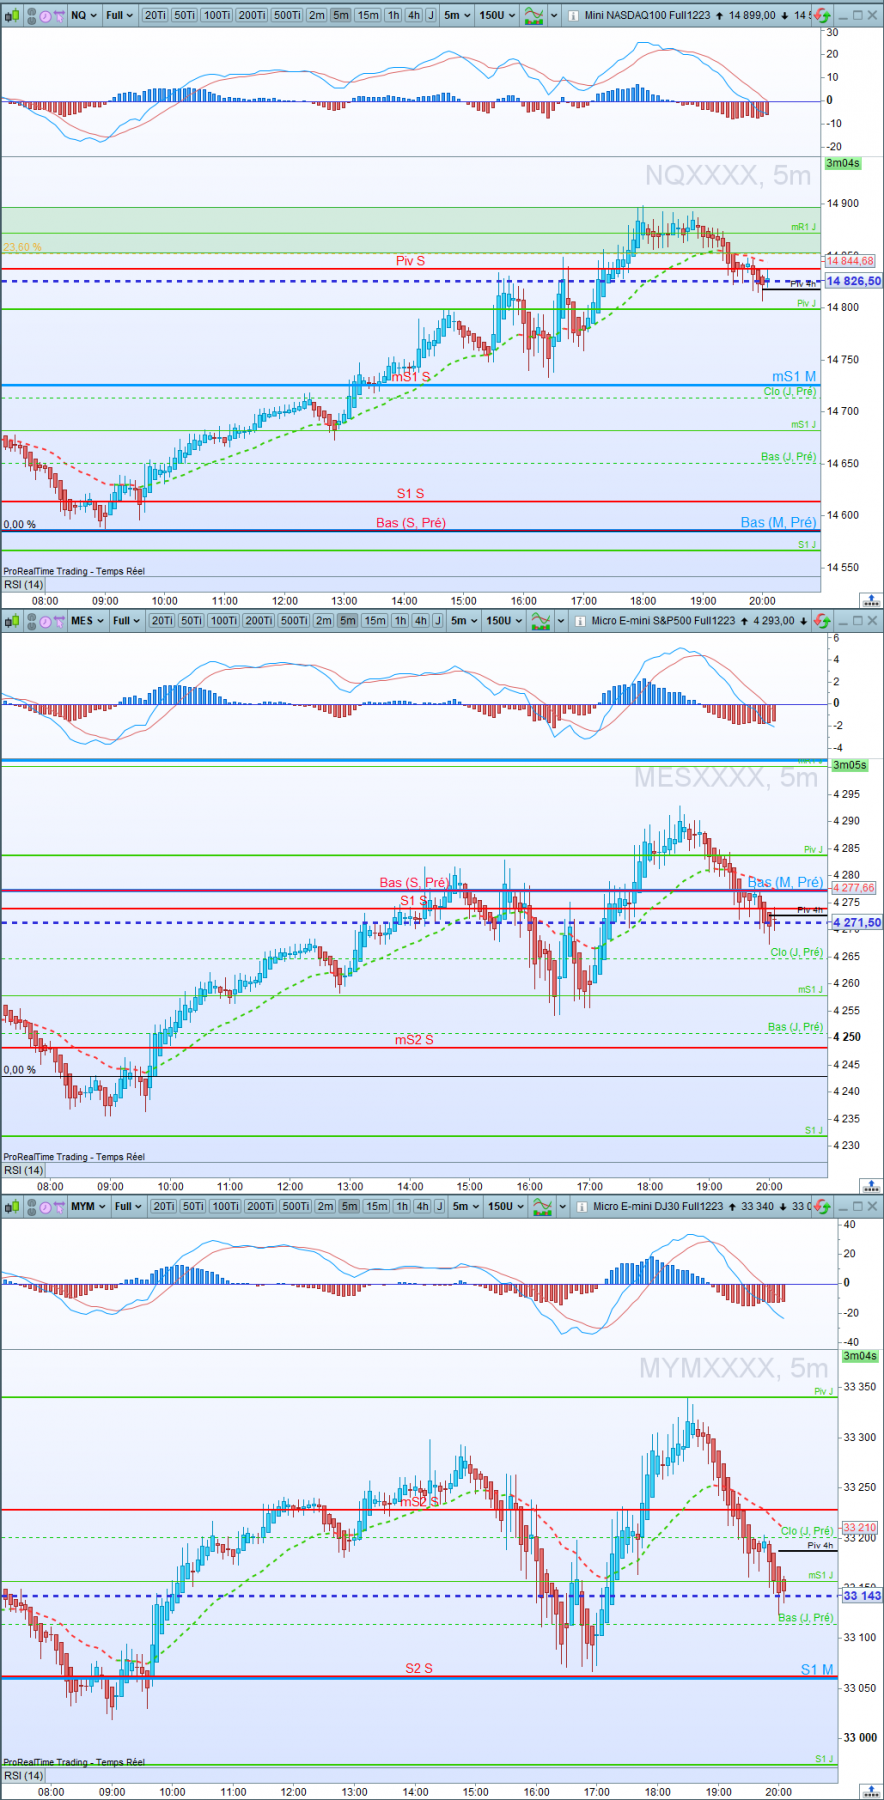Open the 150U units dropdown in MES chart
This screenshot has width=884, height=1800.
pyautogui.click(x=504, y=621)
